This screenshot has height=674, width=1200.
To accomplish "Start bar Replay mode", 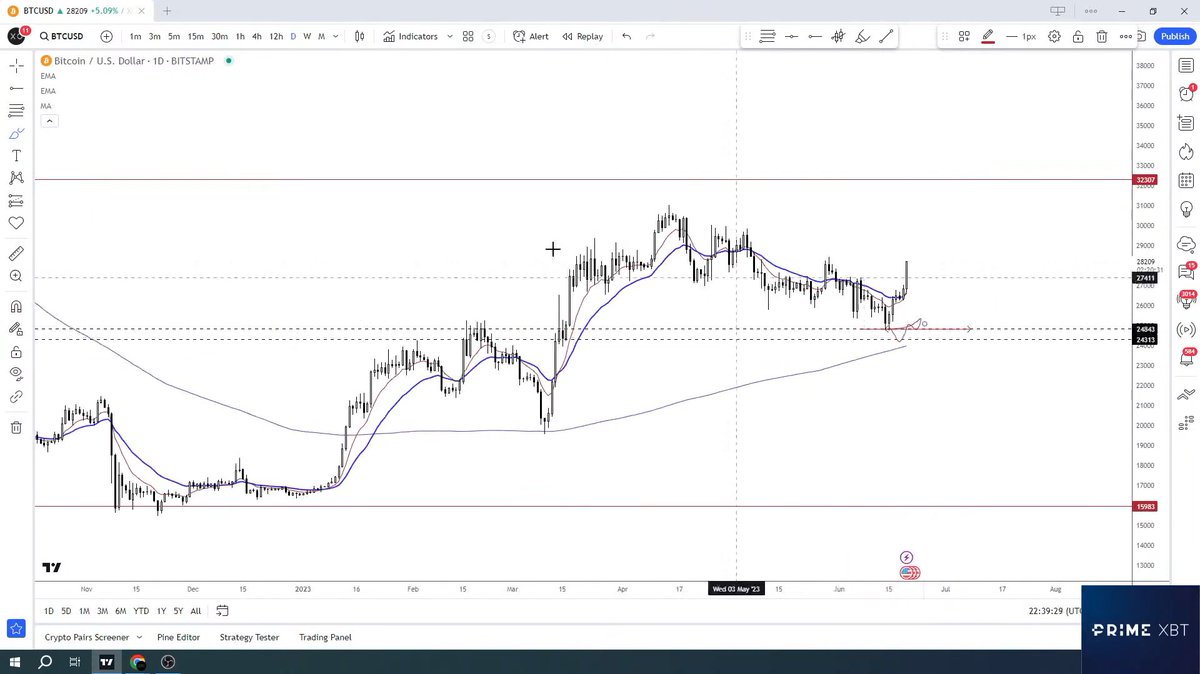I will 582,36.
